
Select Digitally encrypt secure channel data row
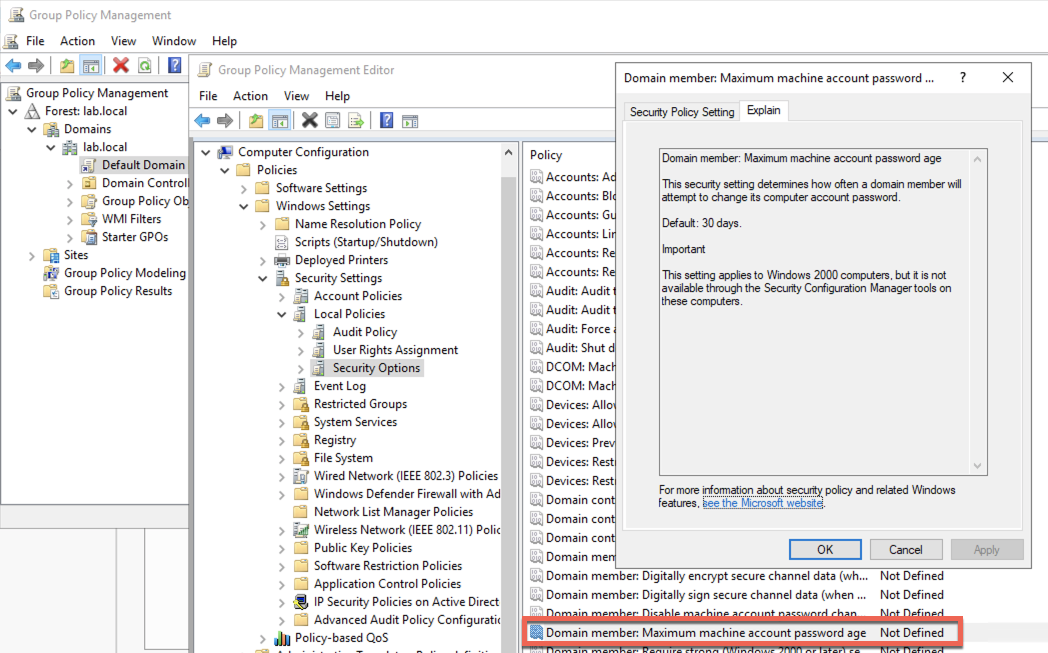pos(737,575)
